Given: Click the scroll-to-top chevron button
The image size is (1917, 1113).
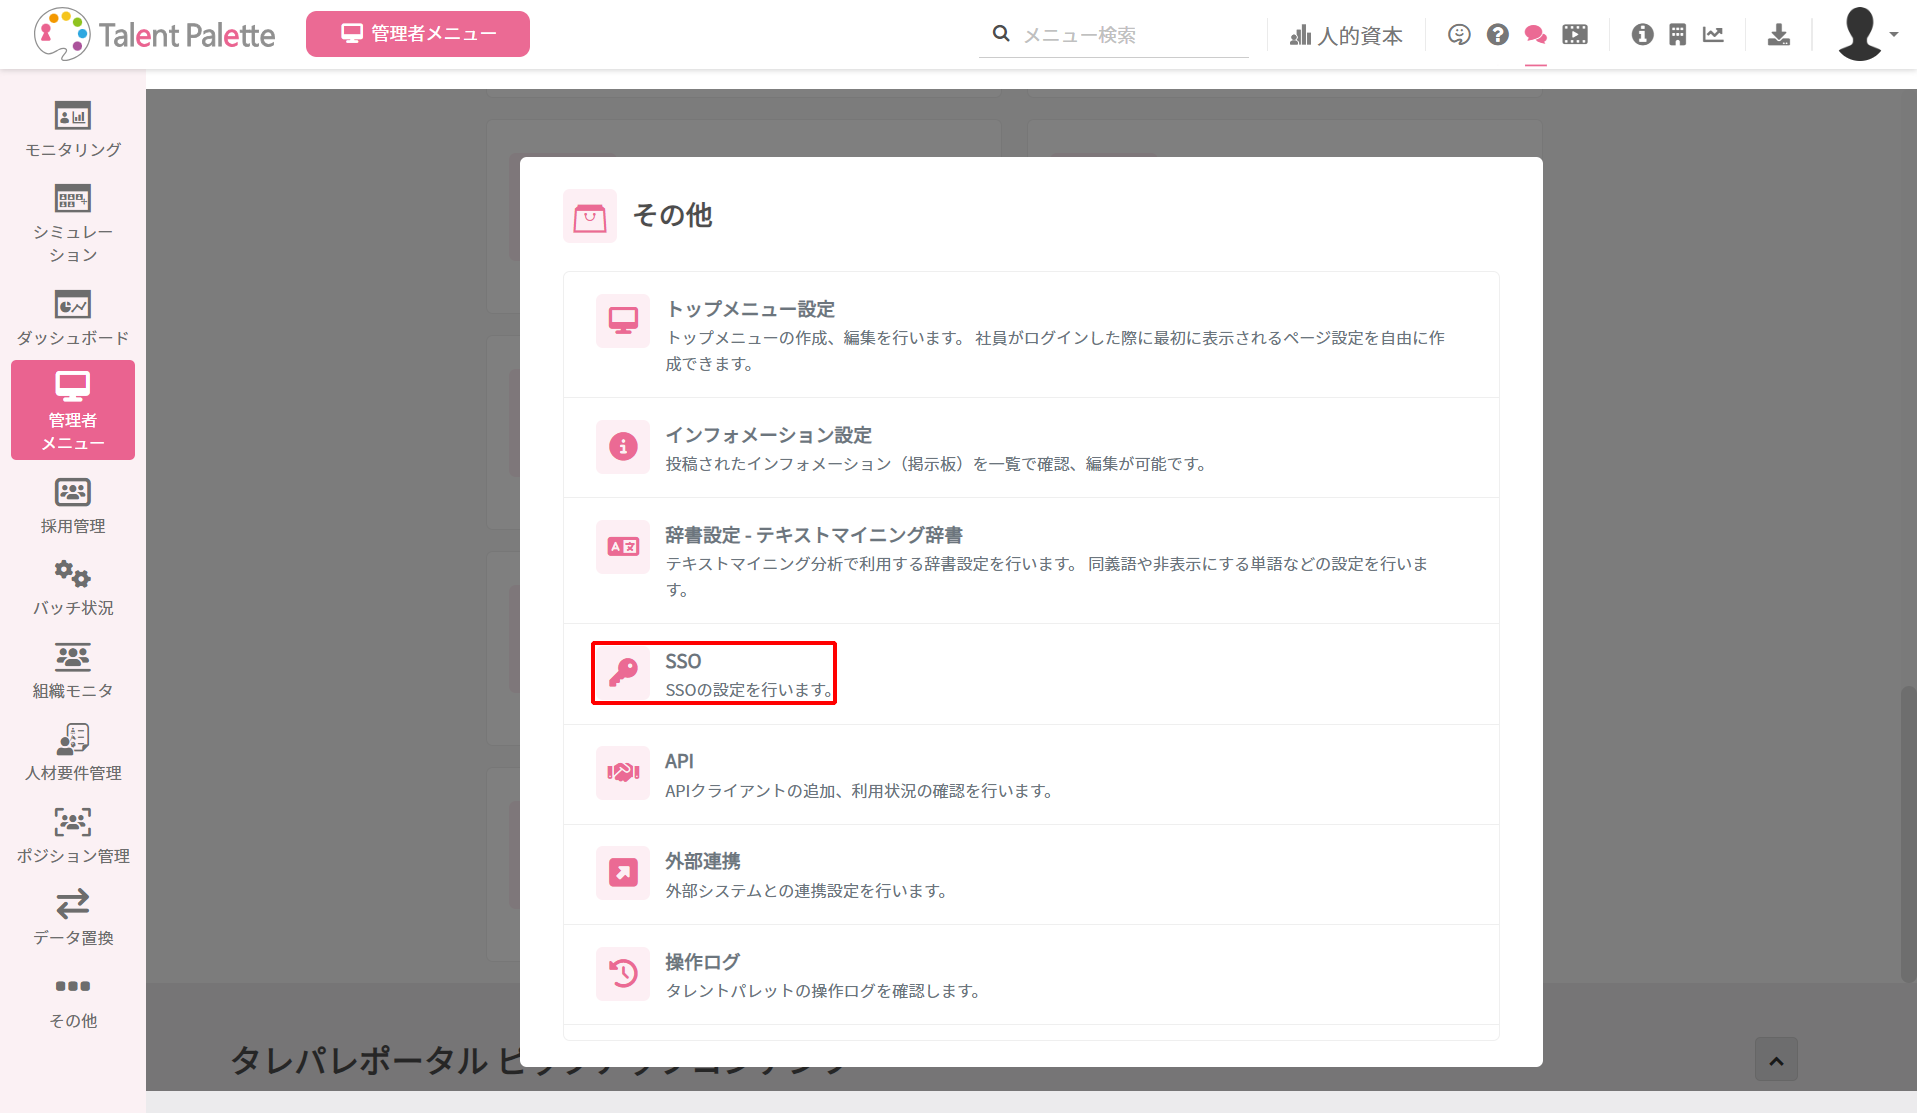Looking at the screenshot, I should 1775,1060.
